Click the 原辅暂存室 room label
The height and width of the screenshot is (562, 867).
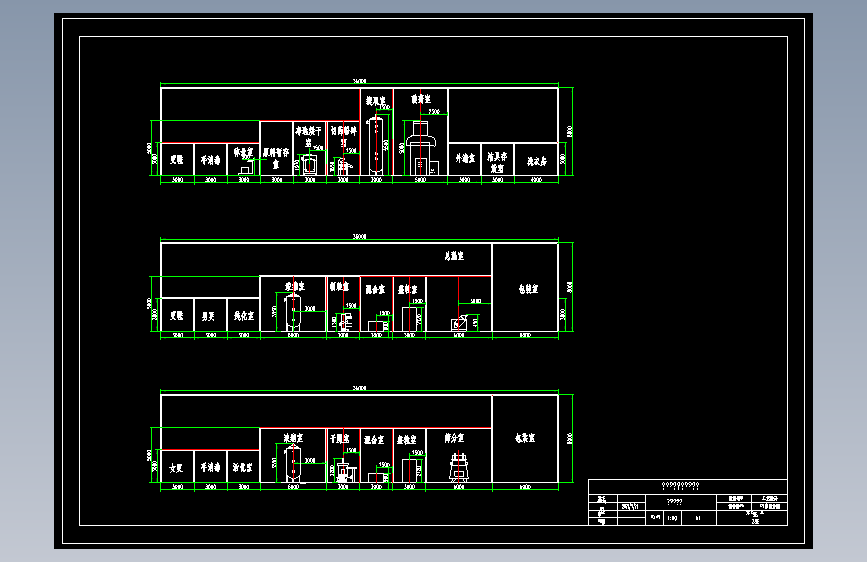click(x=276, y=157)
